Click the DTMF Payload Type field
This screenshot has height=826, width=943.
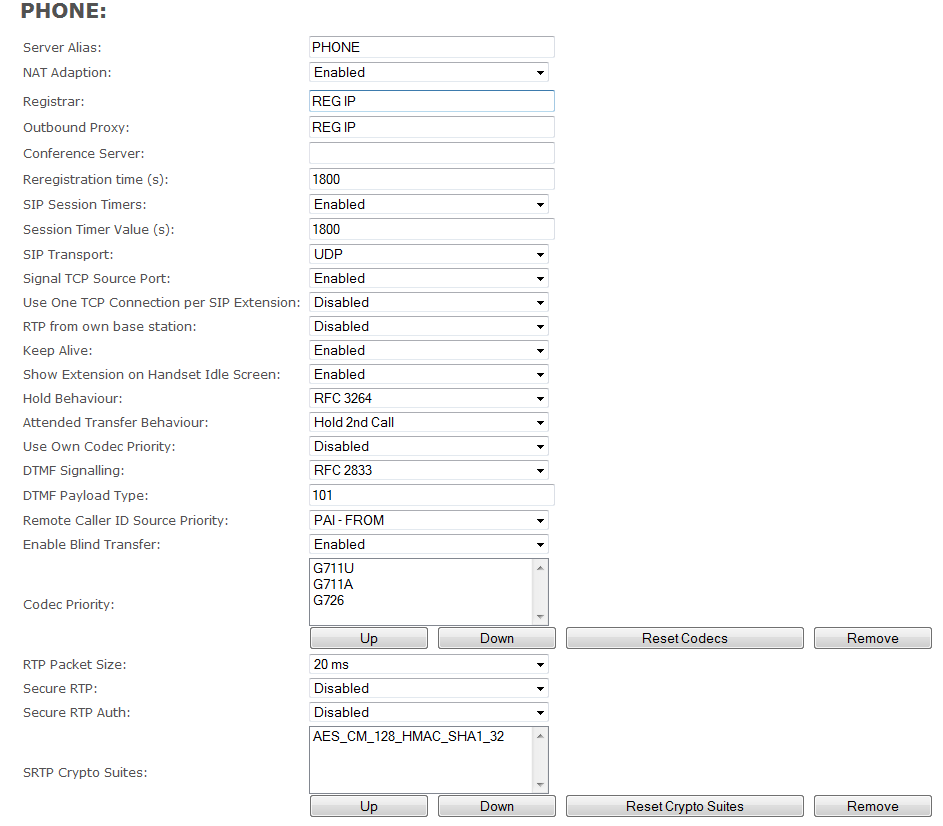pyautogui.click(x=431, y=495)
